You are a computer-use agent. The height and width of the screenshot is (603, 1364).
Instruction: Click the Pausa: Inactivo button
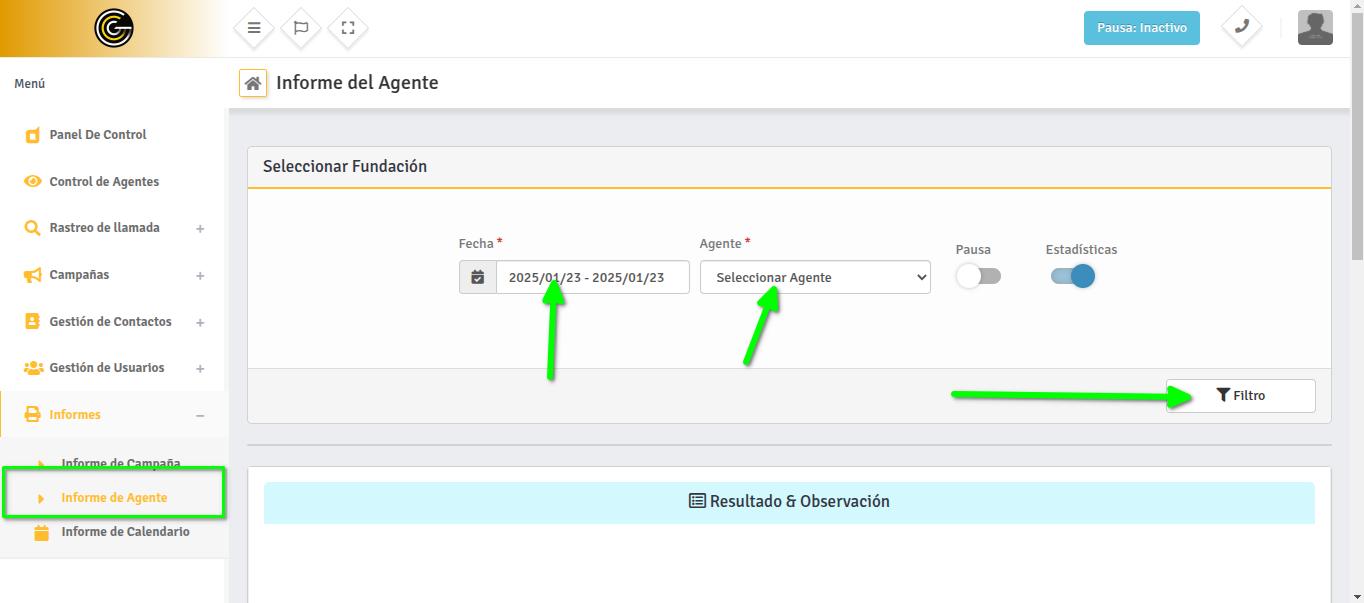tap(1141, 28)
